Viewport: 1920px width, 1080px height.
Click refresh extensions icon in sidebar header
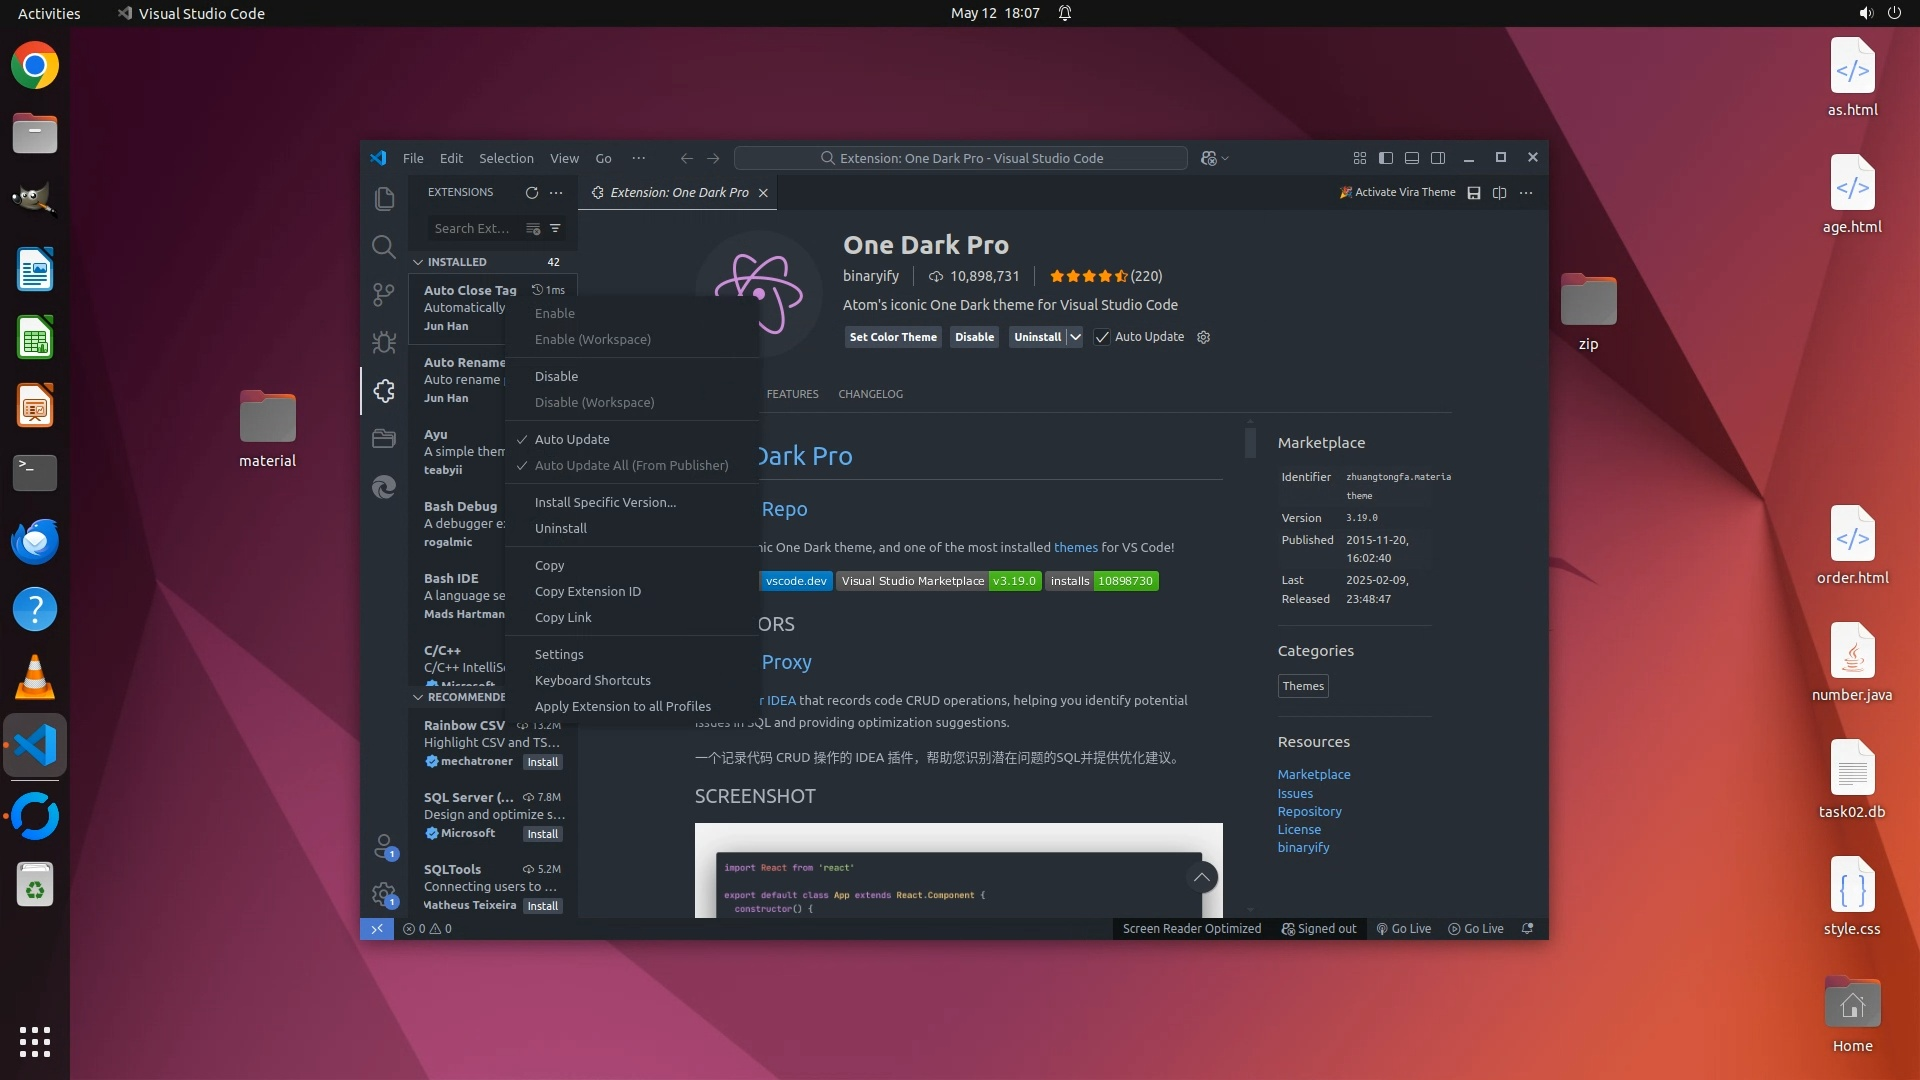coord(532,192)
